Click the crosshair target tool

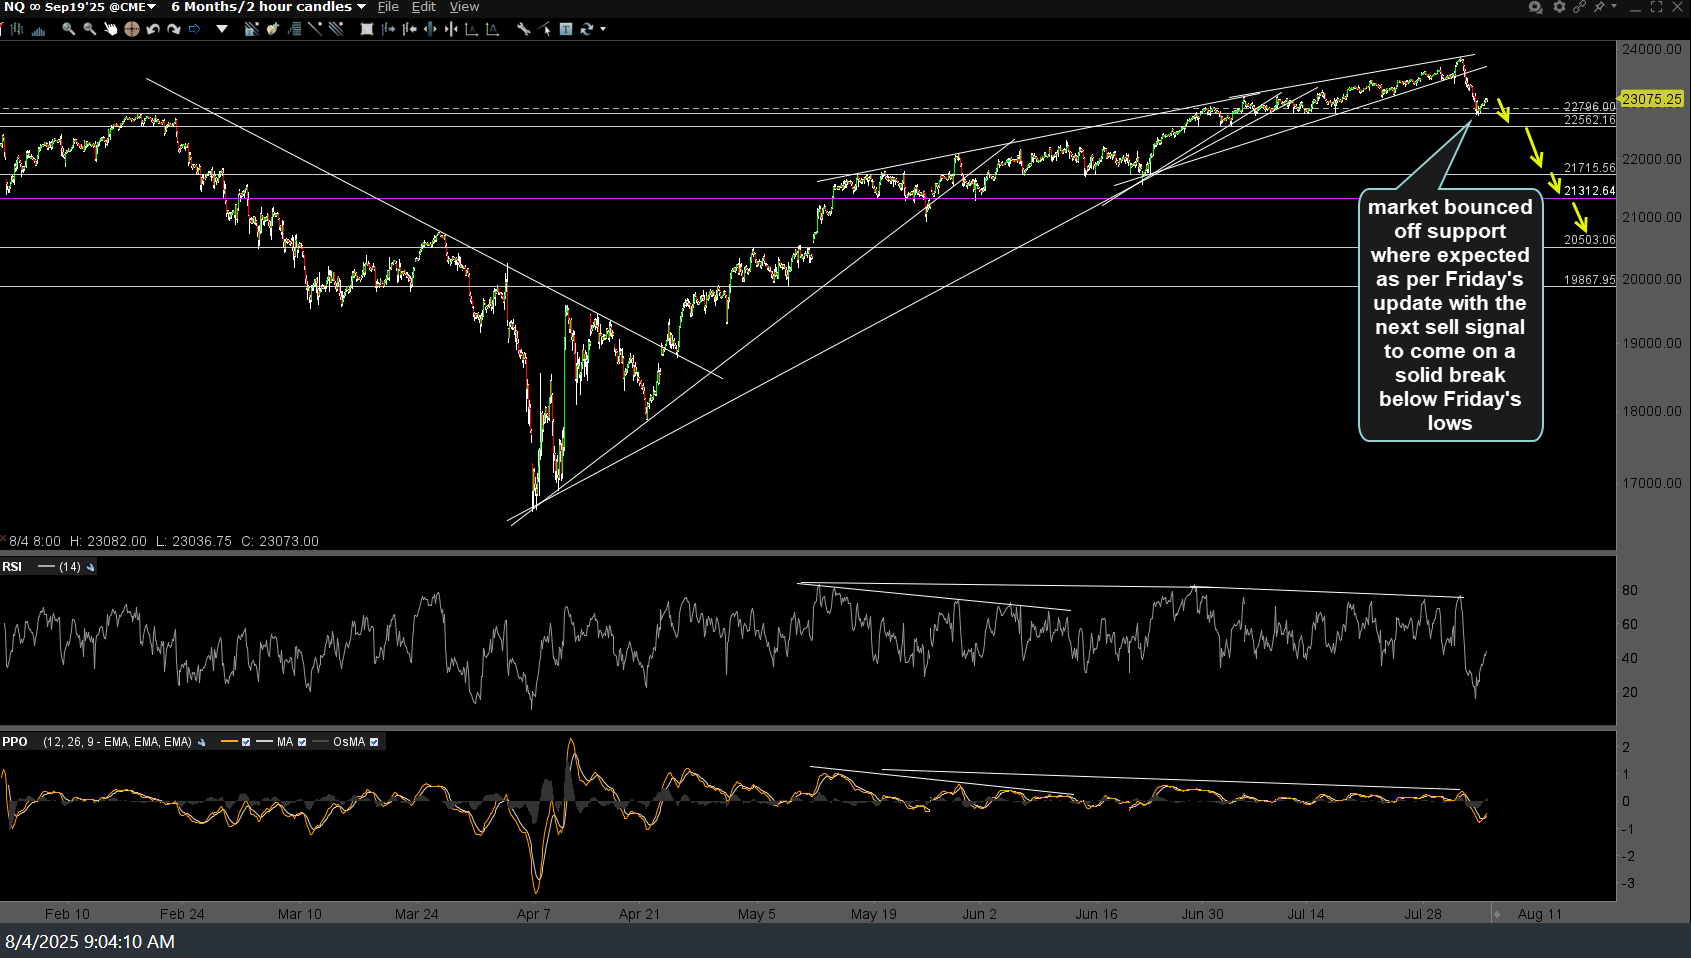click(x=131, y=29)
